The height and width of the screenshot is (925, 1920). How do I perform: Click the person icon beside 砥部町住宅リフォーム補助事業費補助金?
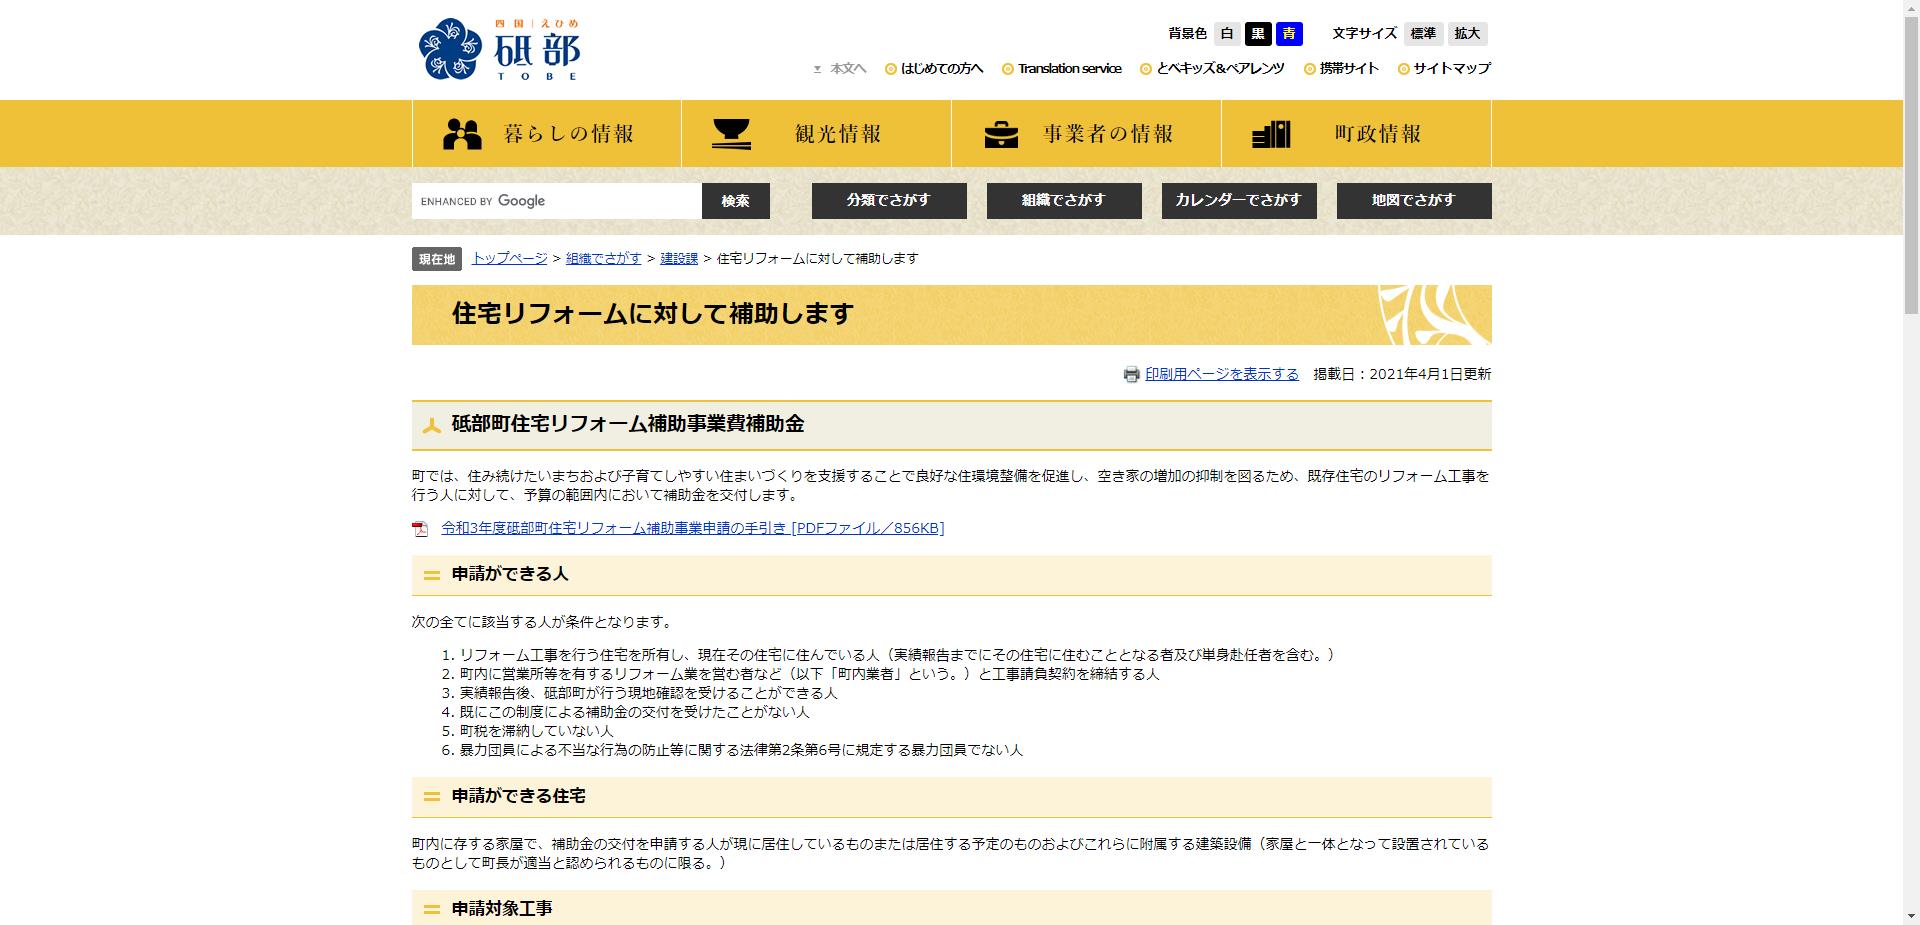point(431,424)
